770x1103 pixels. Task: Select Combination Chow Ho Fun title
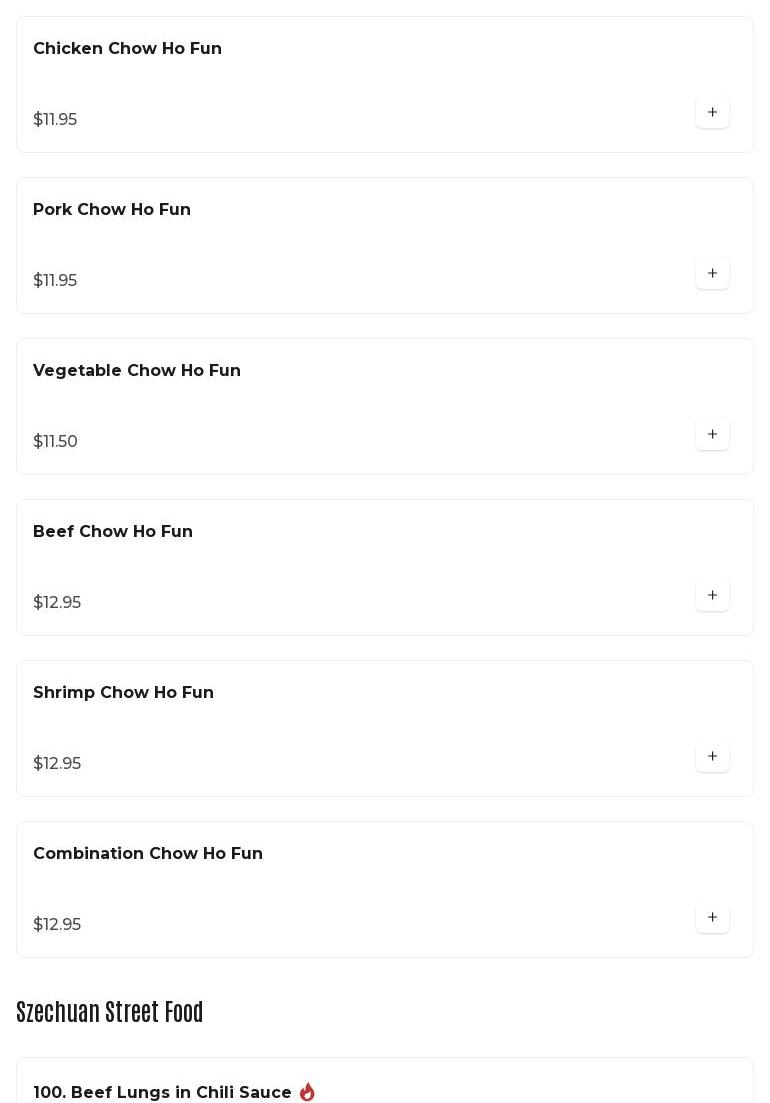(148, 854)
